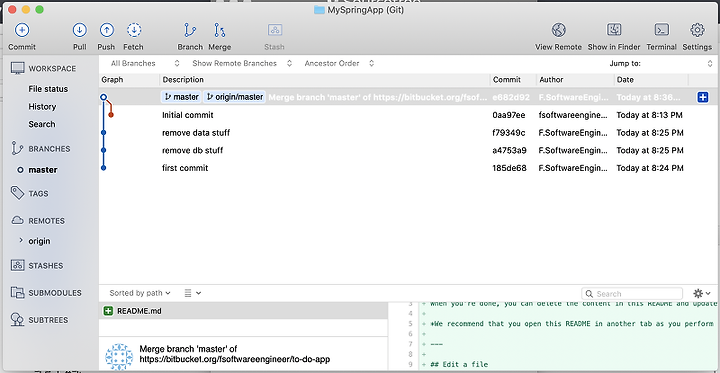This screenshot has width=720, height=373.
Task: Click the Commit toolbar icon
Action: click(22, 30)
